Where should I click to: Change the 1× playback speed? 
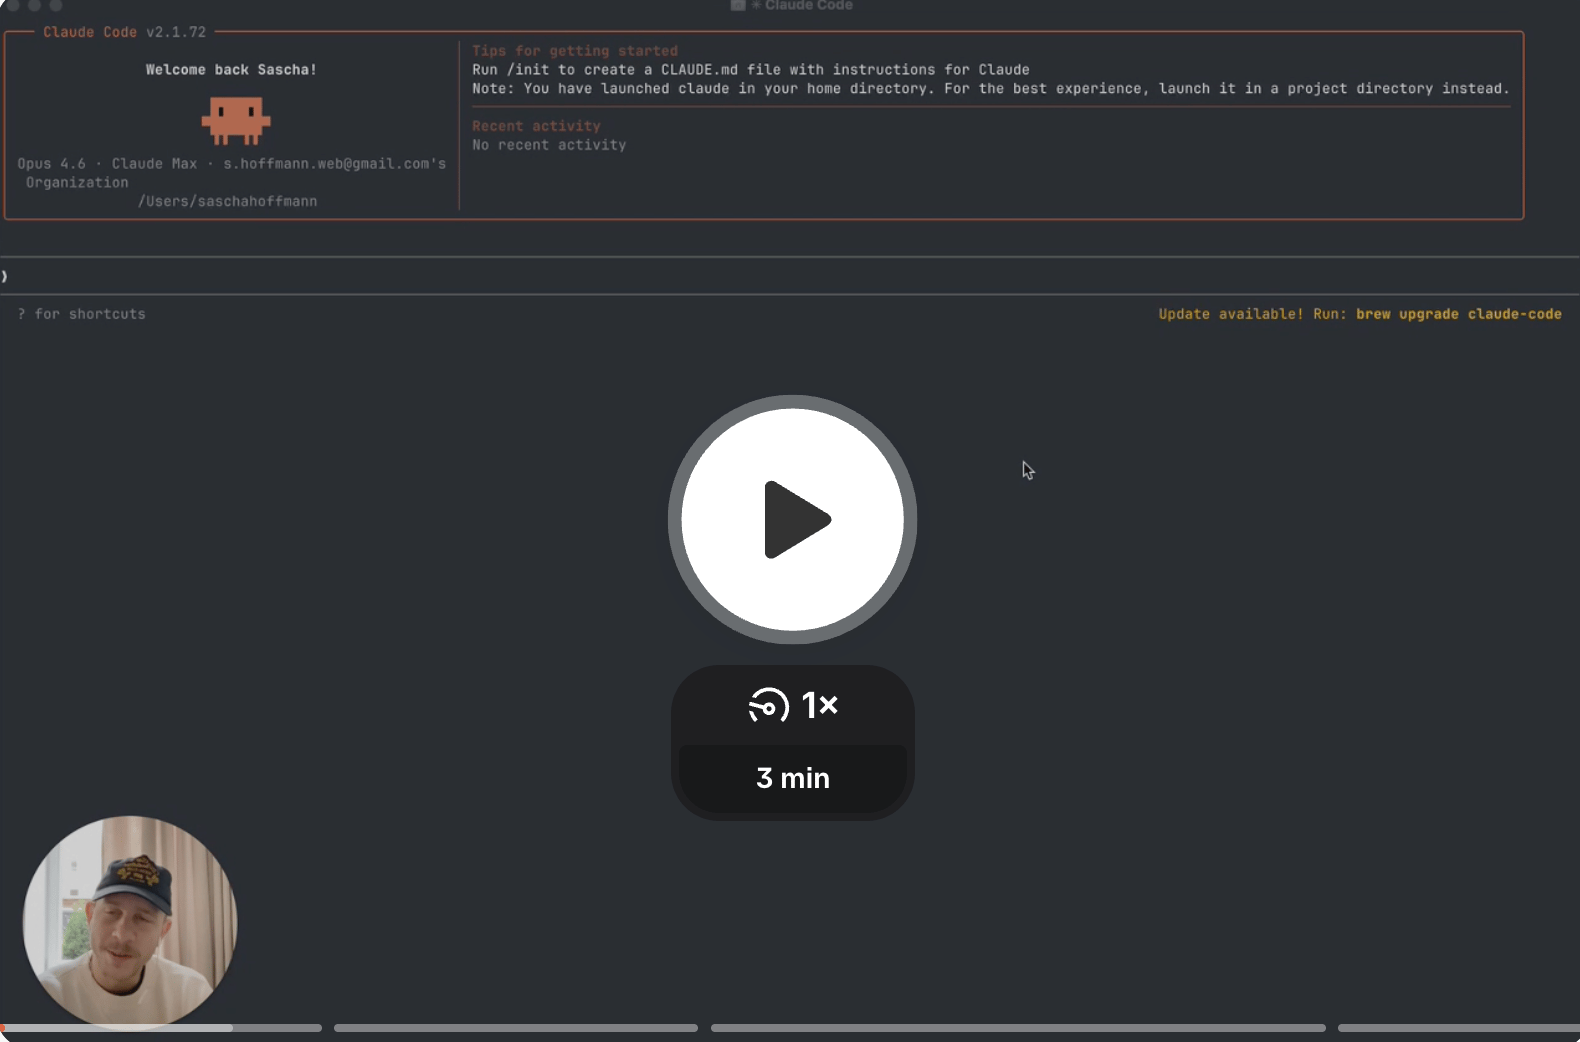(x=793, y=705)
